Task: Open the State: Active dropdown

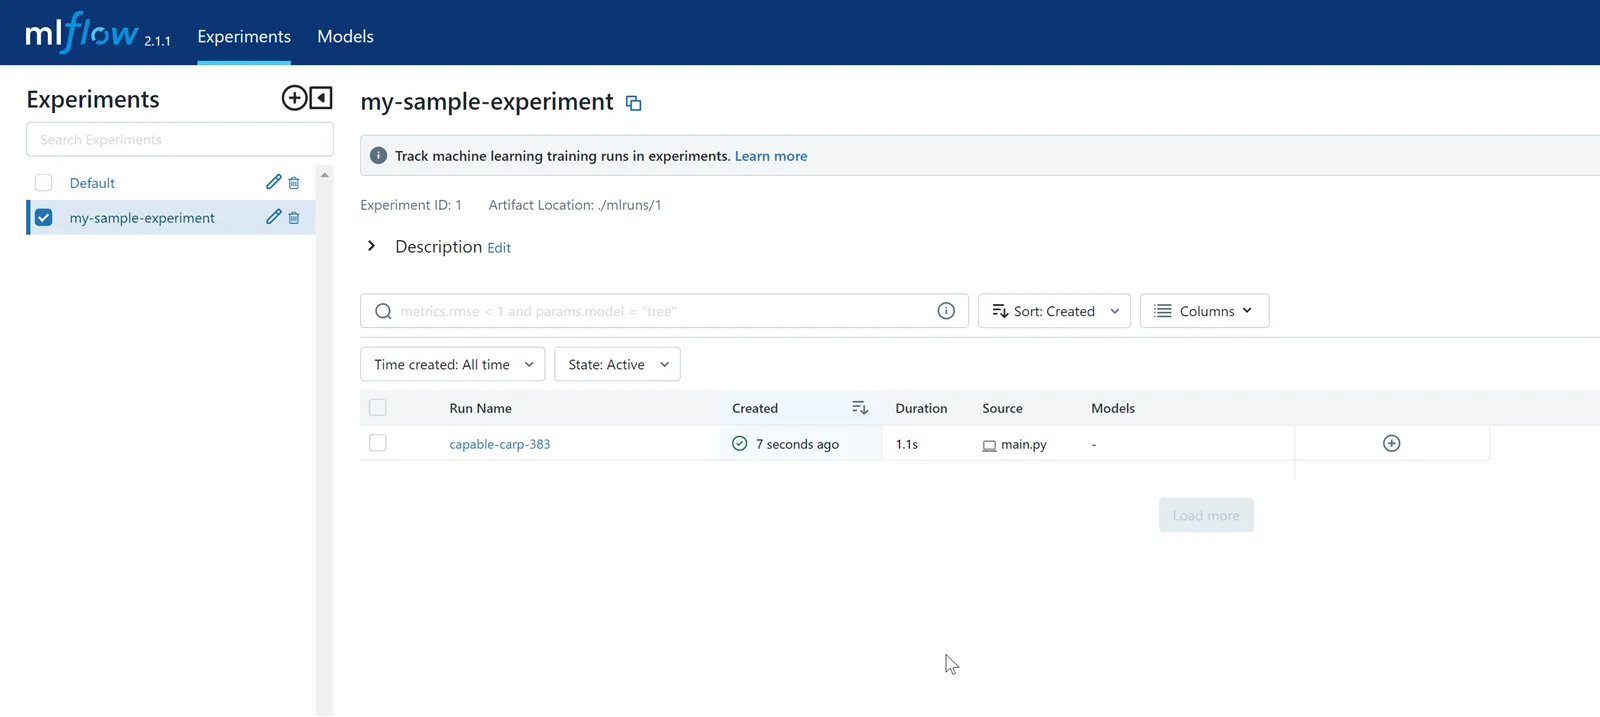Action: (x=617, y=364)
